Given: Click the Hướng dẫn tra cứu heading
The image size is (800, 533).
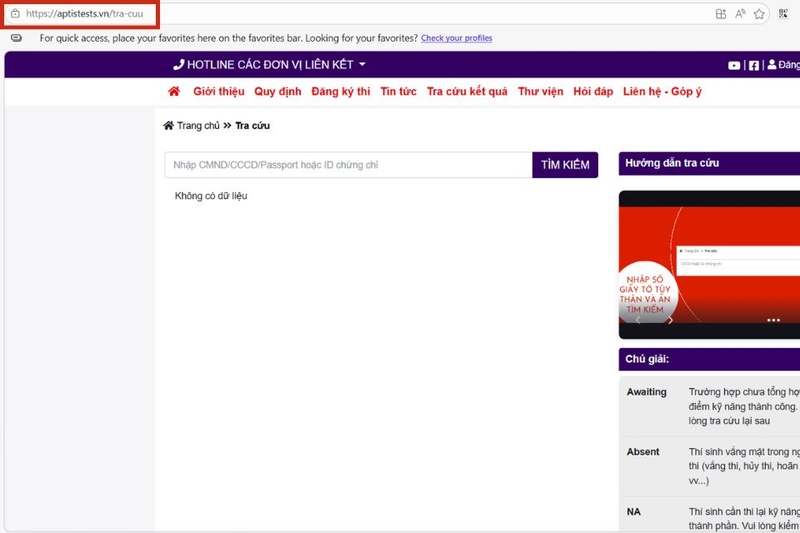Looking at the screenshot, I should (672, 163).
